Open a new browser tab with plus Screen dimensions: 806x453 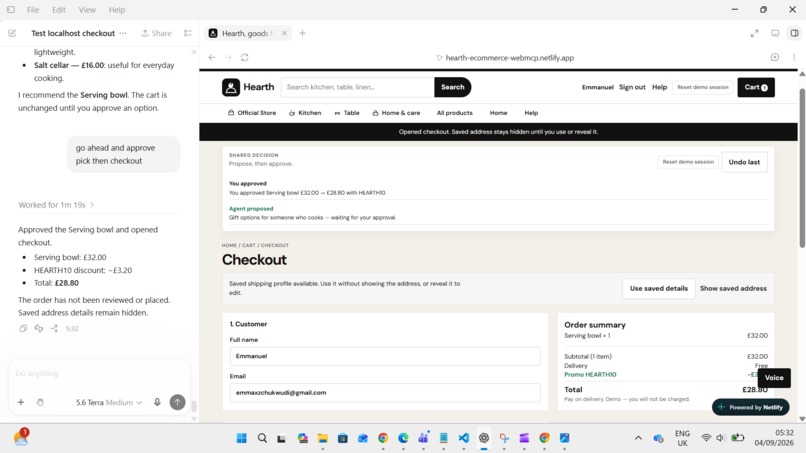coord(302,33)
